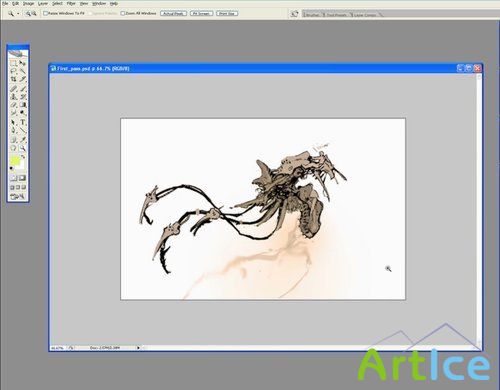Switch to Full Screen Mode
This screenshot has height=390, width=500.
24,187
